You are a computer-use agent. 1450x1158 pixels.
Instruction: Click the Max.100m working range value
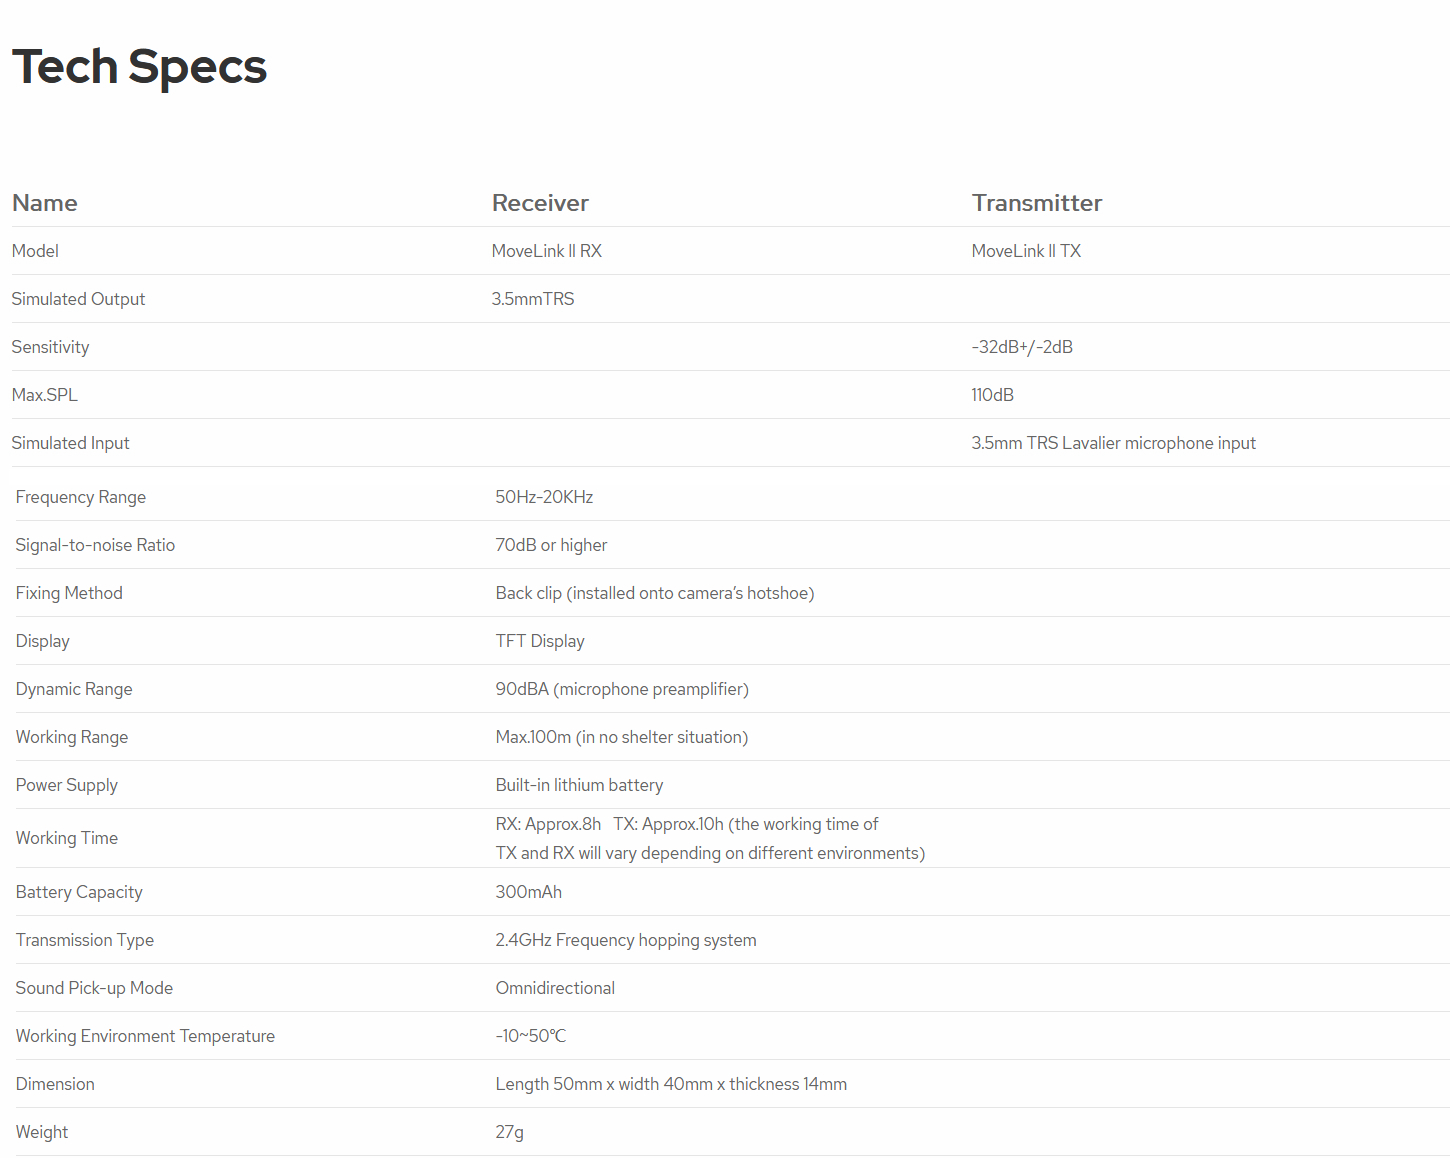(621, 737)
